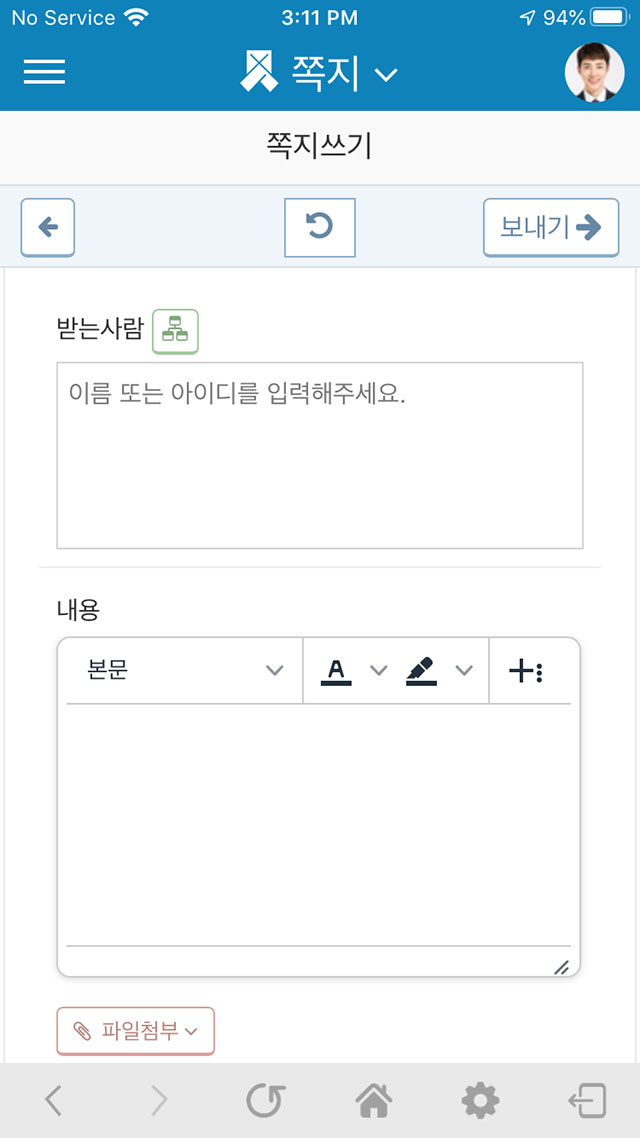Reload page from bottom bar
Screen dimensions: 640x1138
pyautogui.click(x=266, y=1101)
